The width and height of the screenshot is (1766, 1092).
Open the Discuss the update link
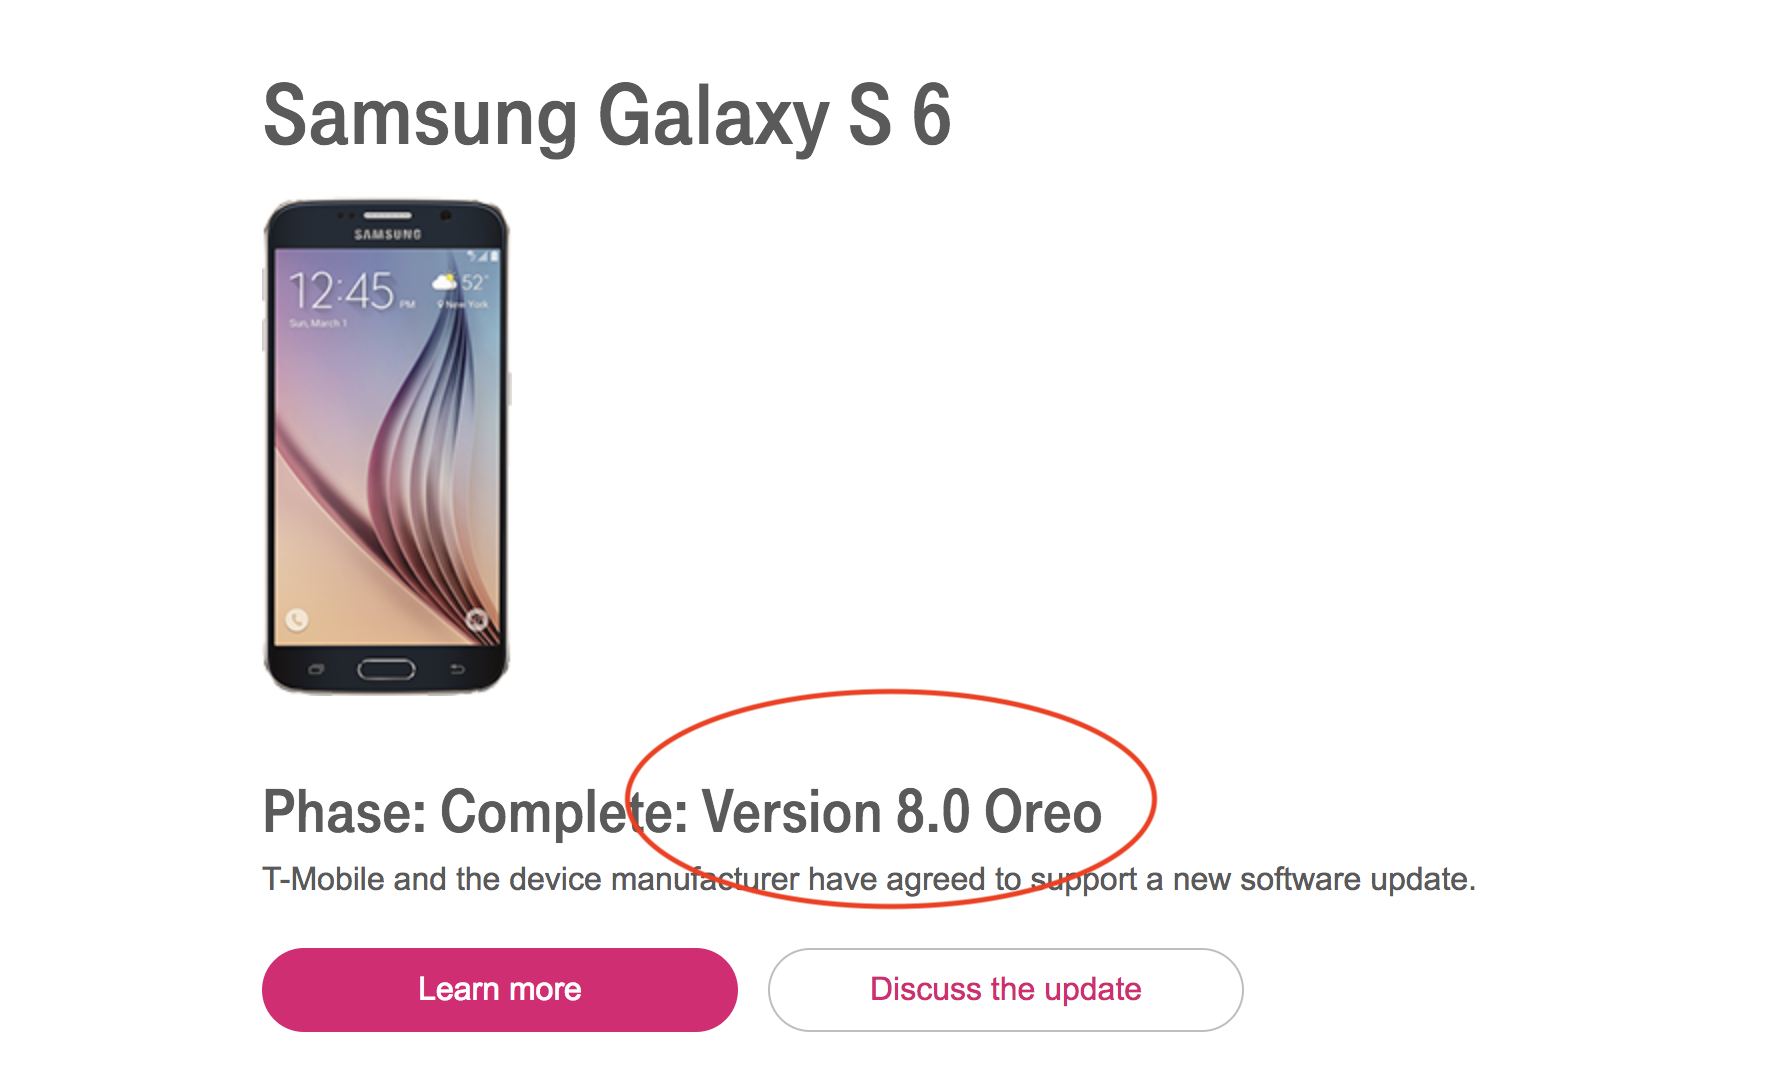pyautogui.click(x=1005, y=989)
